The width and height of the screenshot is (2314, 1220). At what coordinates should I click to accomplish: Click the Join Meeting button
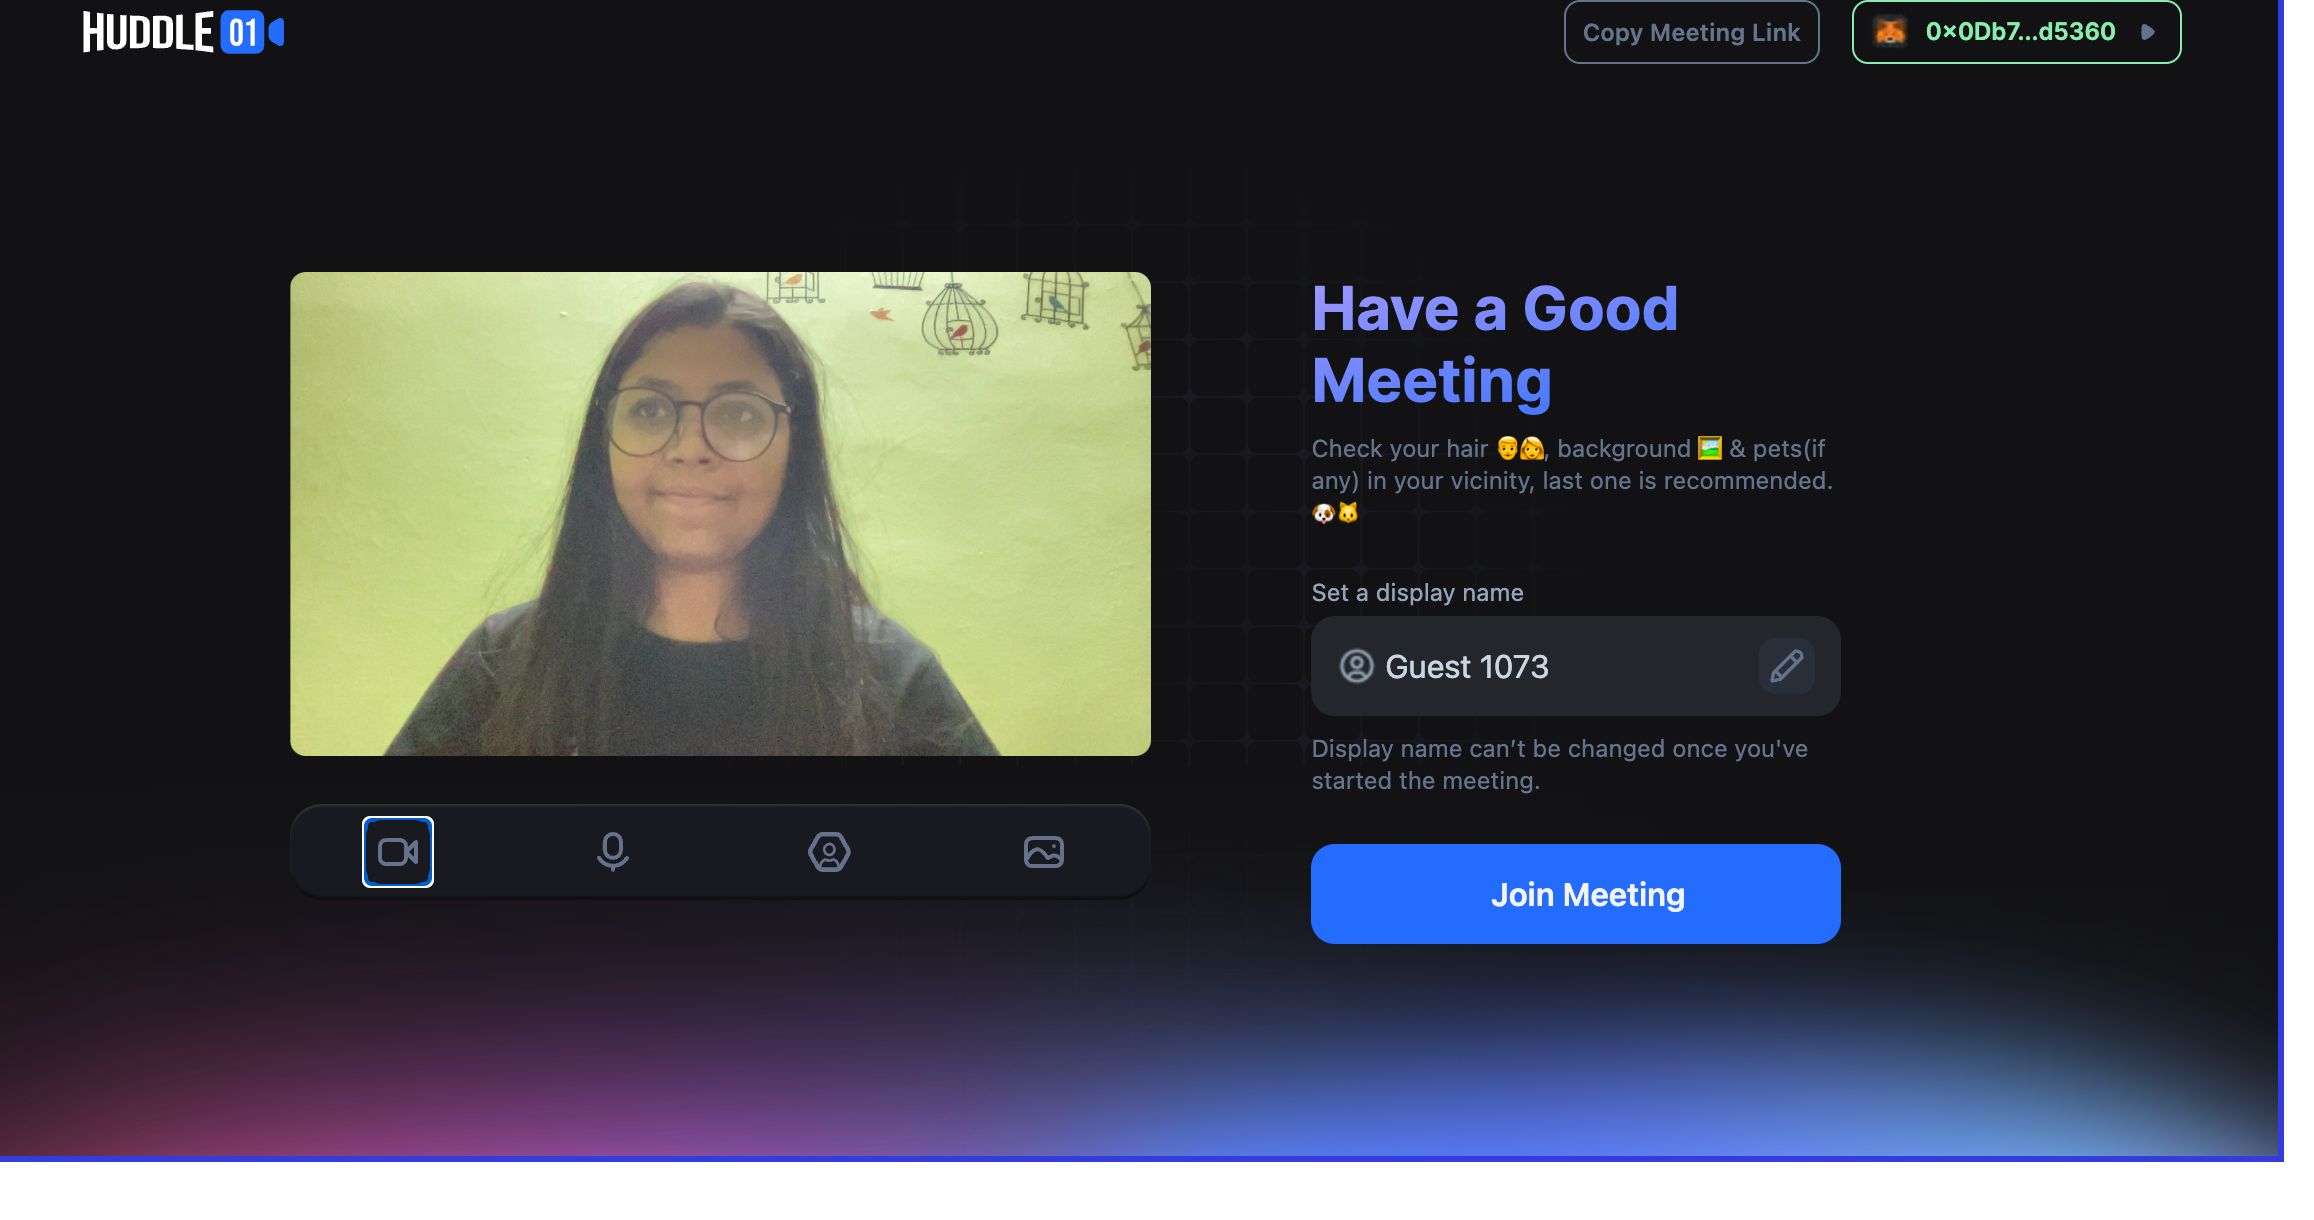(x=1576, y=894)
